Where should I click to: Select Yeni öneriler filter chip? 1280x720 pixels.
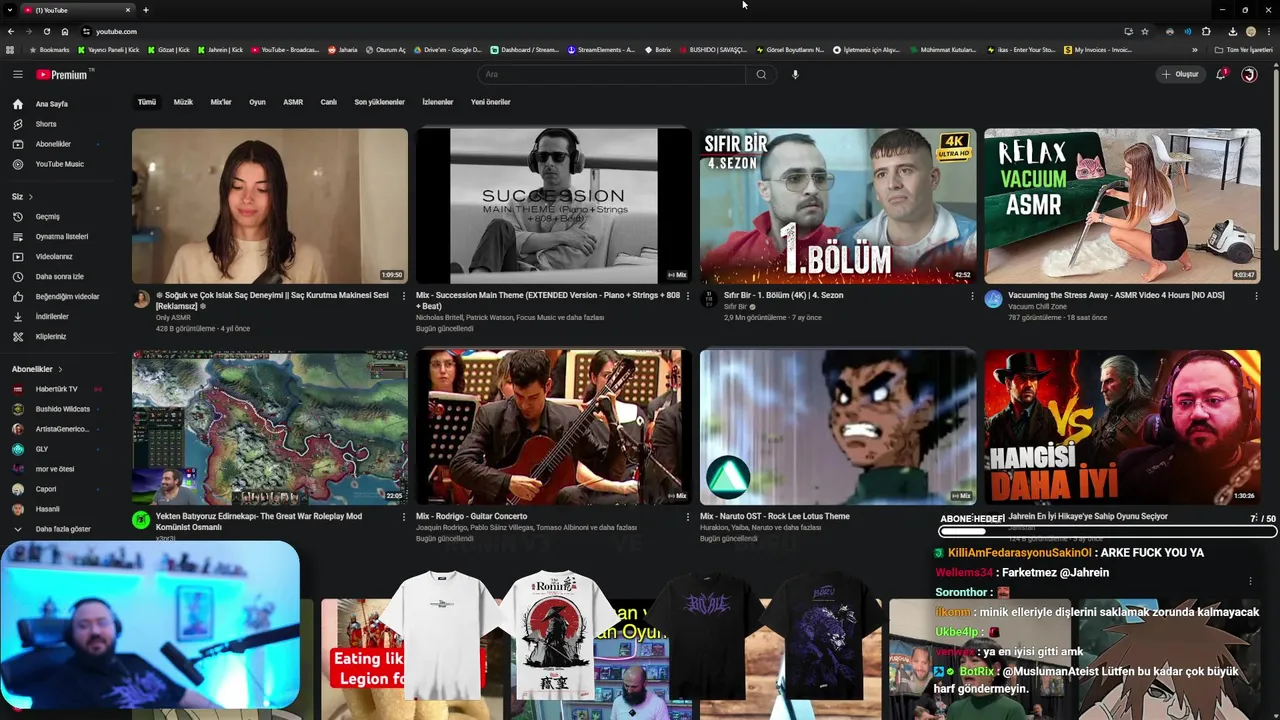pos(491,102)
